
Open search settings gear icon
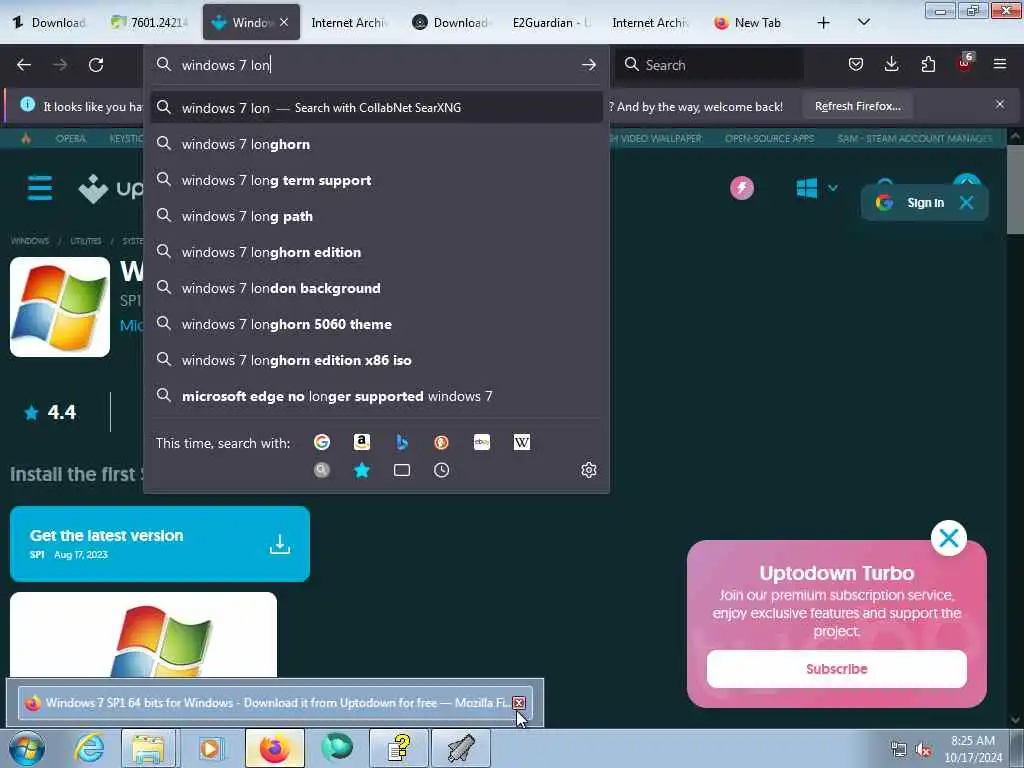coord(588,470)
